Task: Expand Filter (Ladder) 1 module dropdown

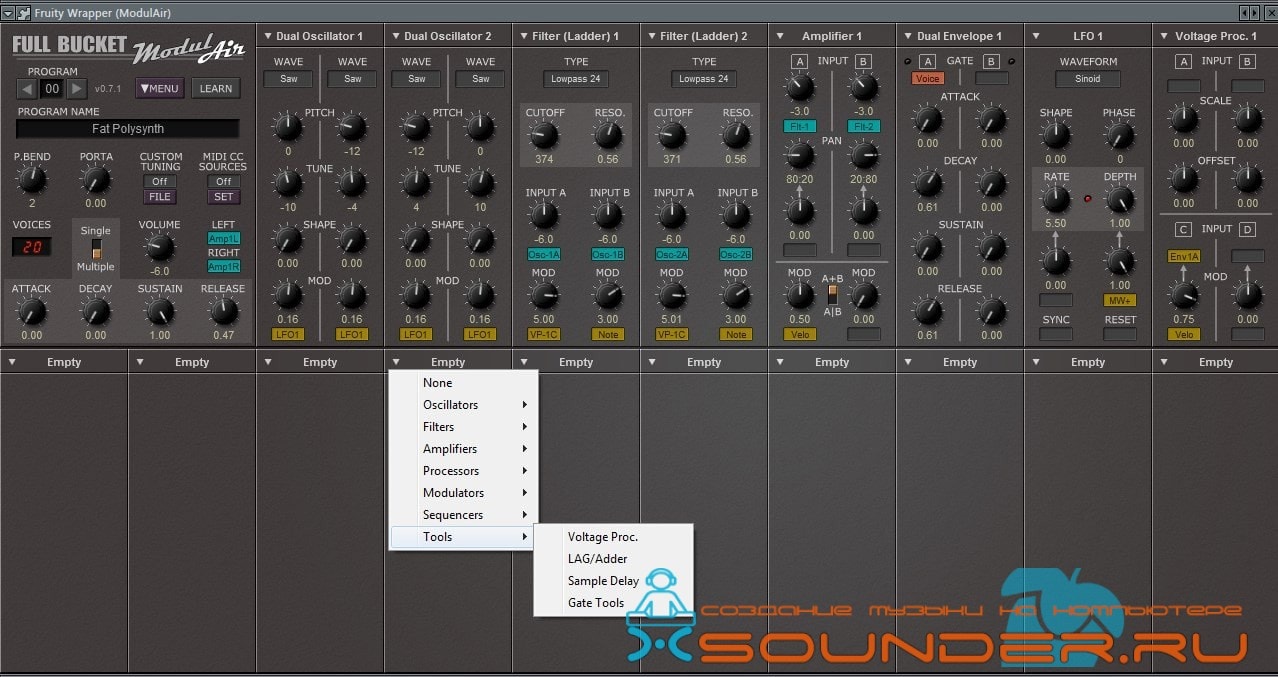Action: click(x=523, y=36)
